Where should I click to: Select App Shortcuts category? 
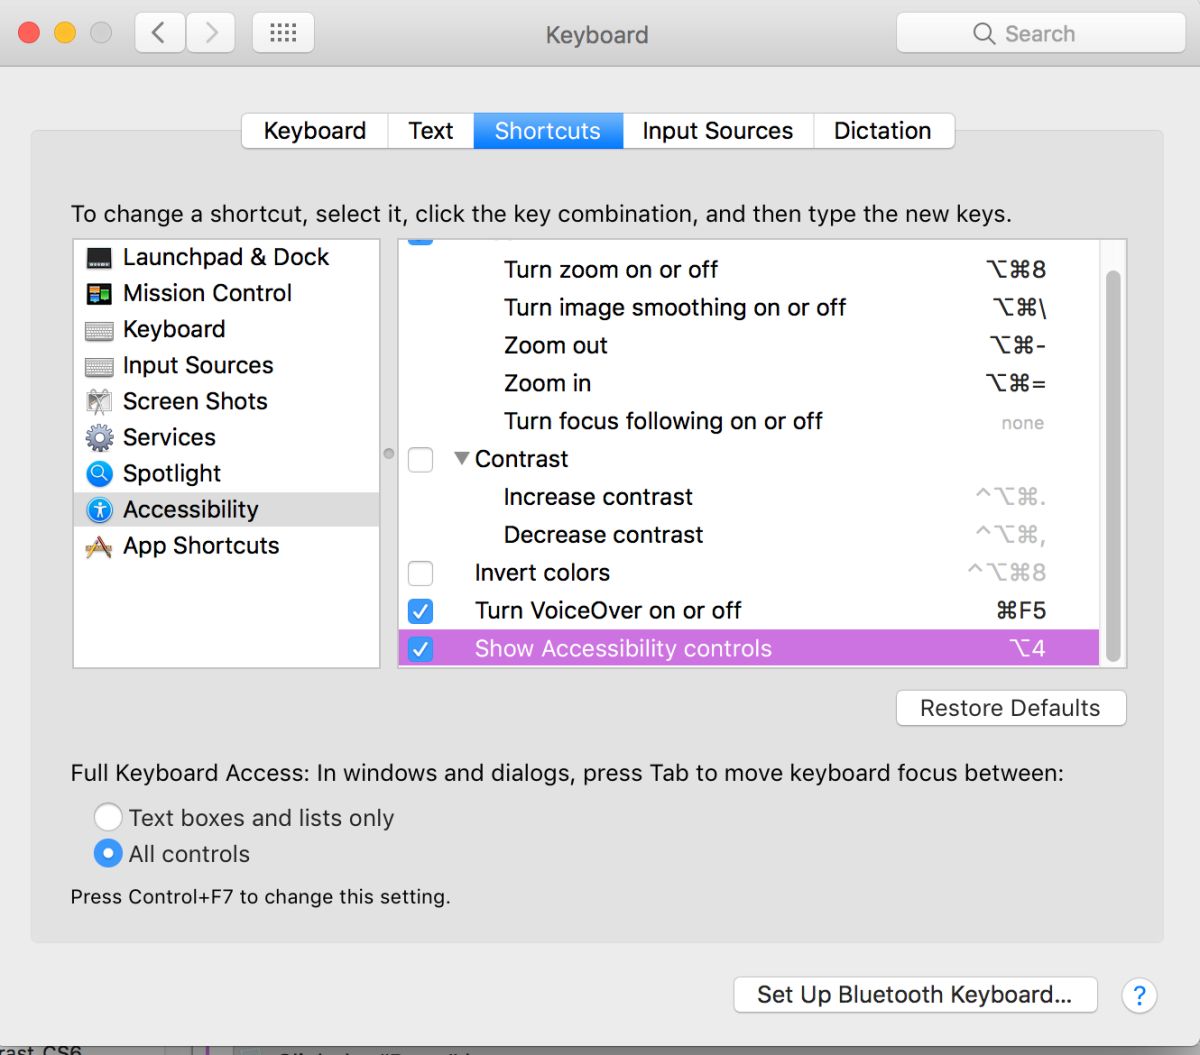click(227, 546)
